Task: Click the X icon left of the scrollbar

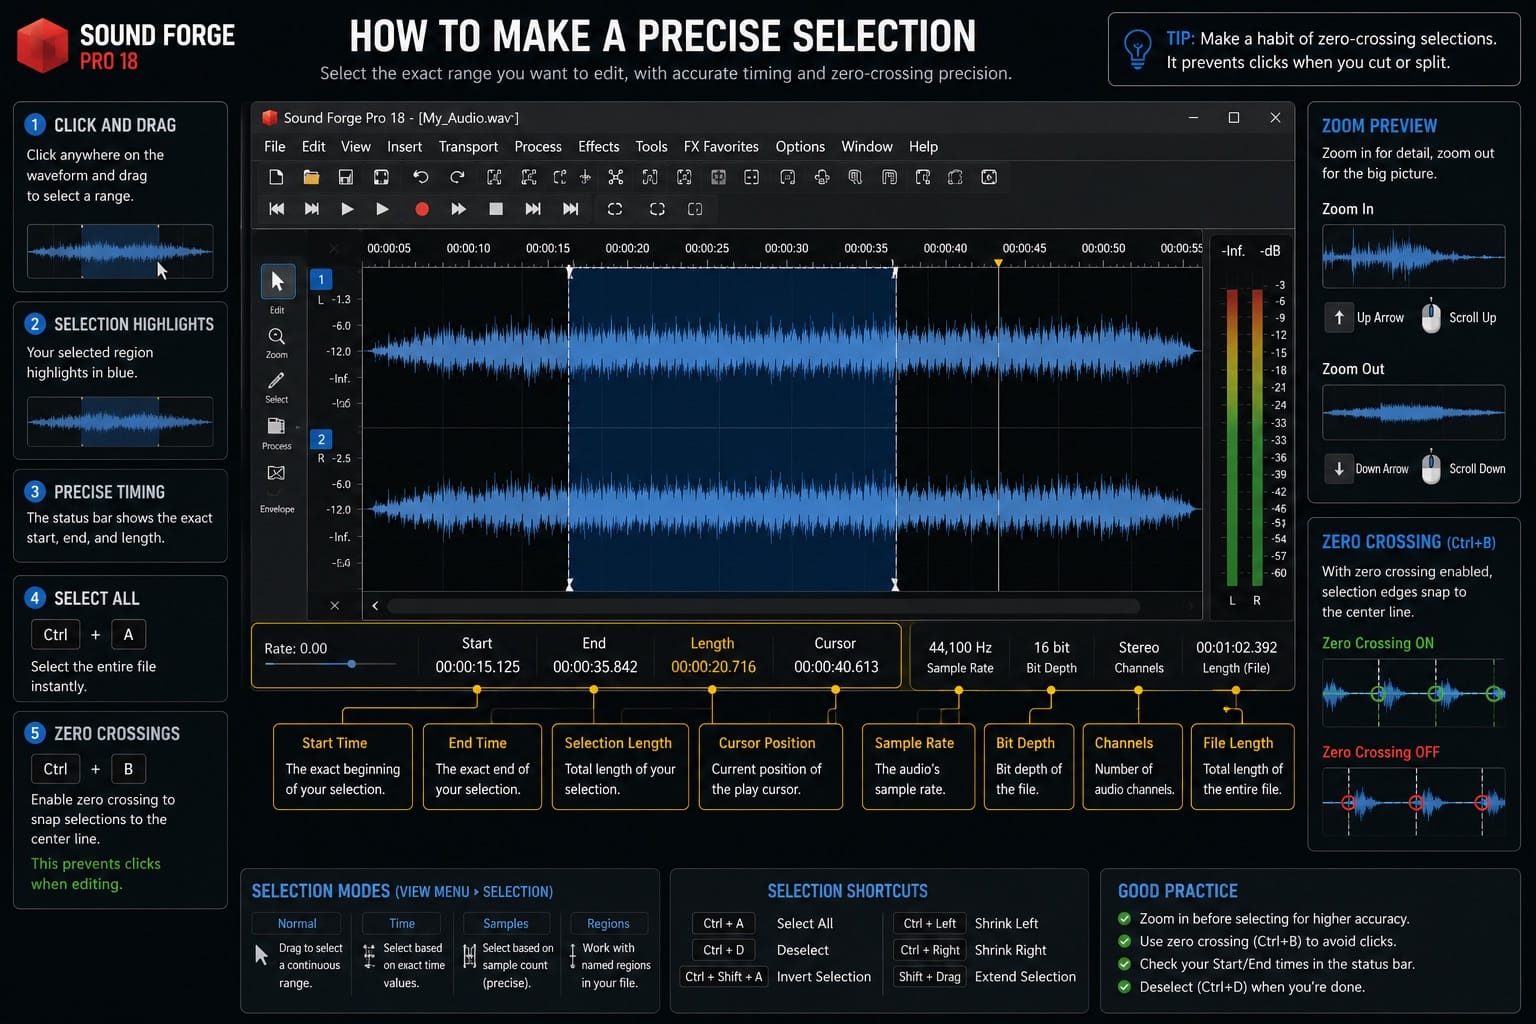Action: (334, 605)
